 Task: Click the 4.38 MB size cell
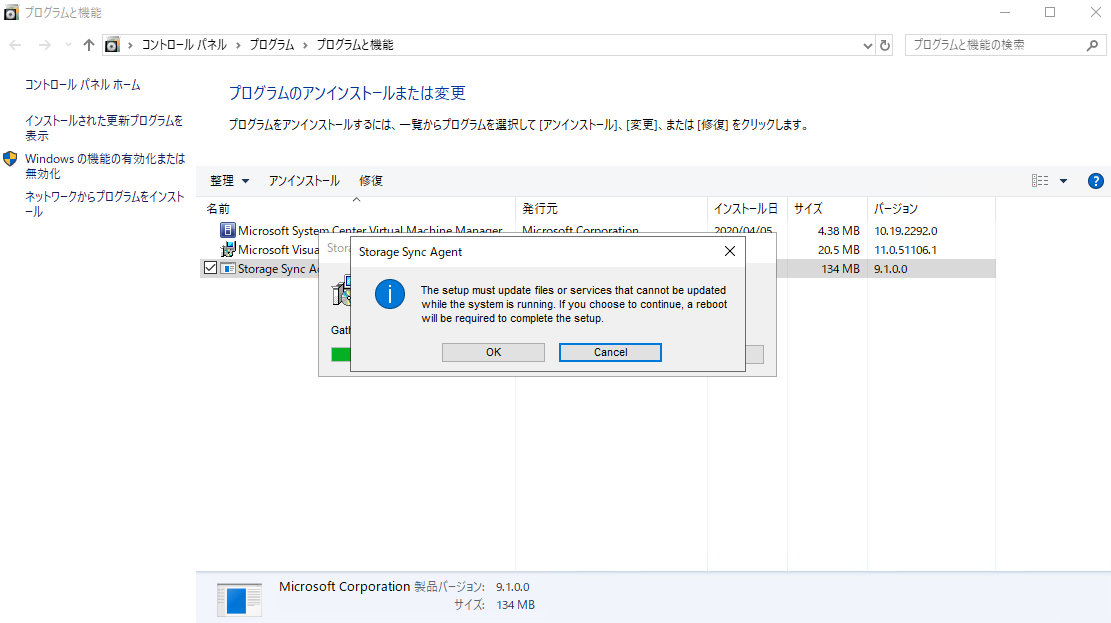point(838,231)
